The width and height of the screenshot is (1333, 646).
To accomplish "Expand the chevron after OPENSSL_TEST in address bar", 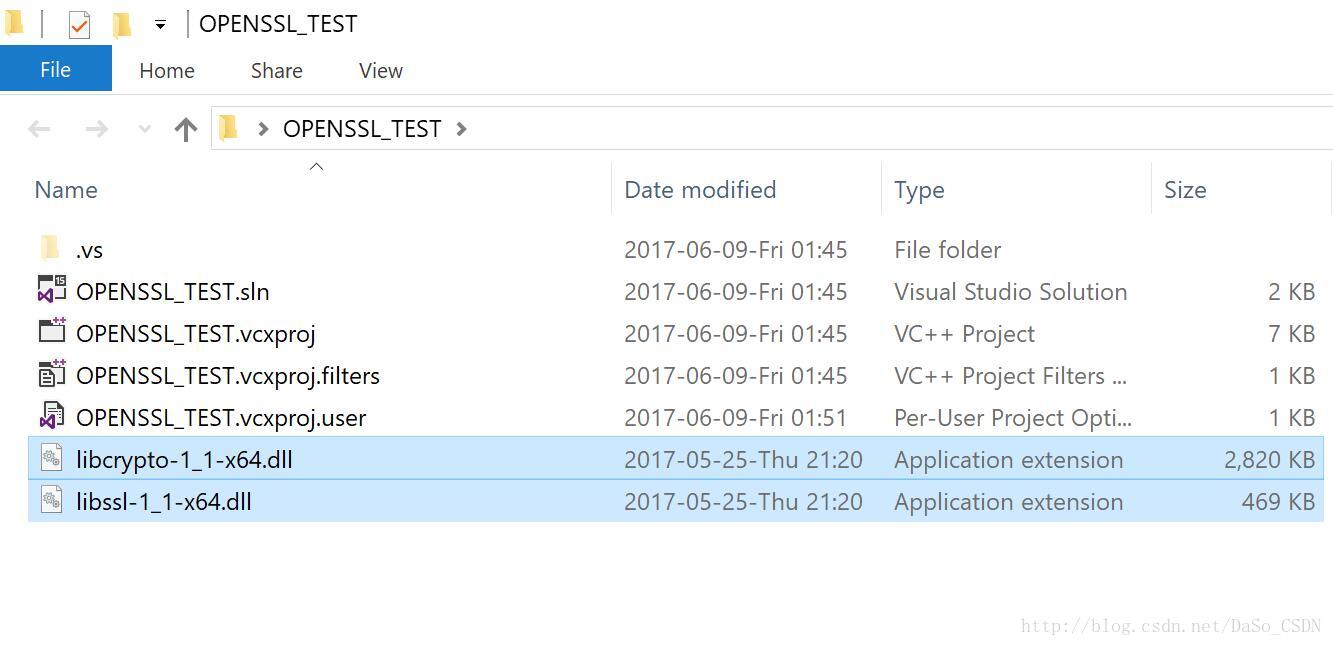I will click(x=461, y=129).
